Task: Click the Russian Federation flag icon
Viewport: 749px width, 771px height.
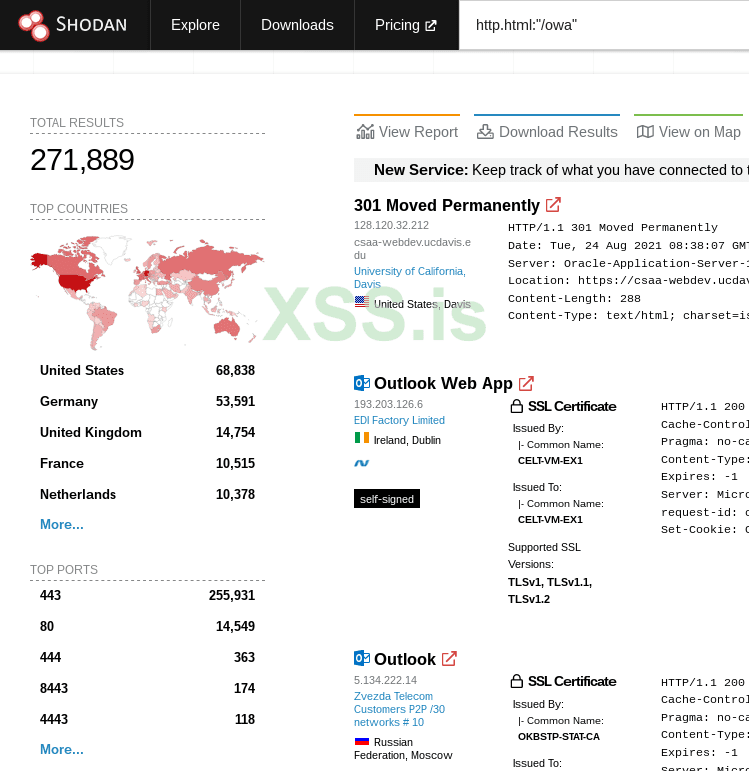Action: coord(361,741)
